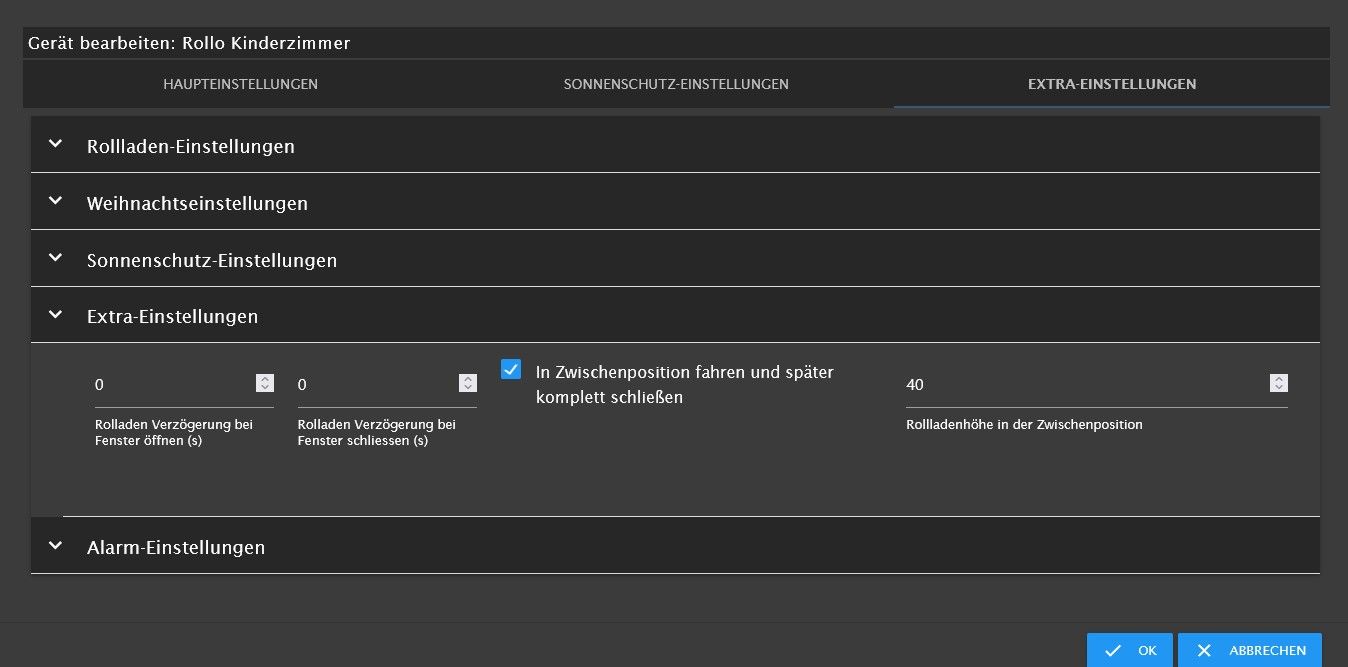Click label Rolladen Verzögerung bei Fenster öffnen

174,432
